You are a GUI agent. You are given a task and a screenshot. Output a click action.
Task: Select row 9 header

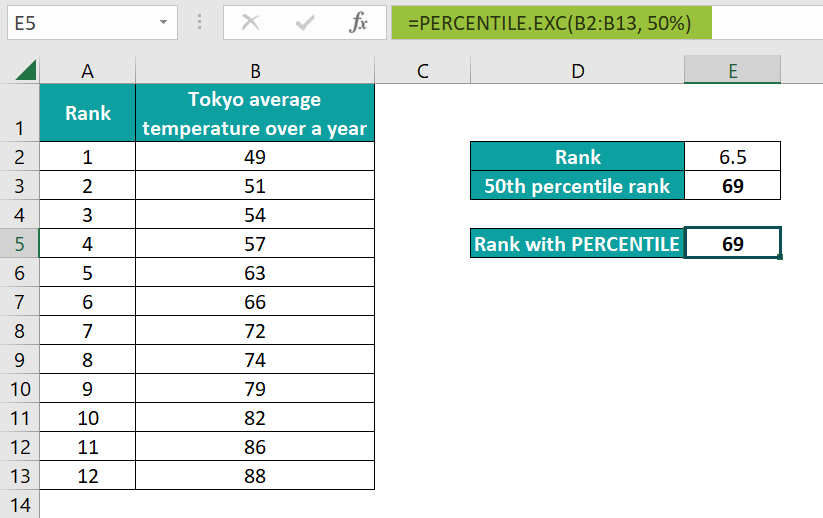pyautogui.click(x=19, y=360)
